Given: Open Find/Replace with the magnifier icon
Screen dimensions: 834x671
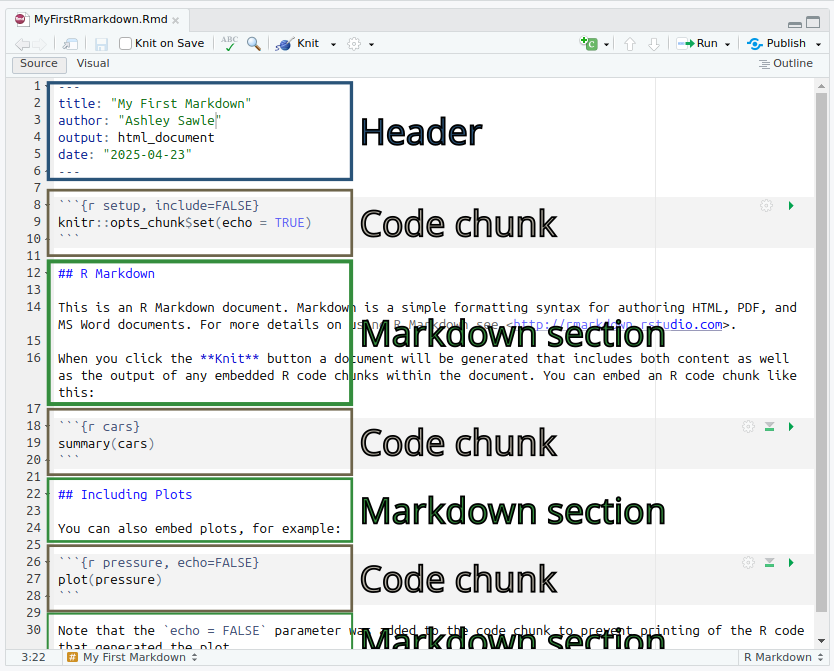Looking at the screenshot, I should (254, 44).
